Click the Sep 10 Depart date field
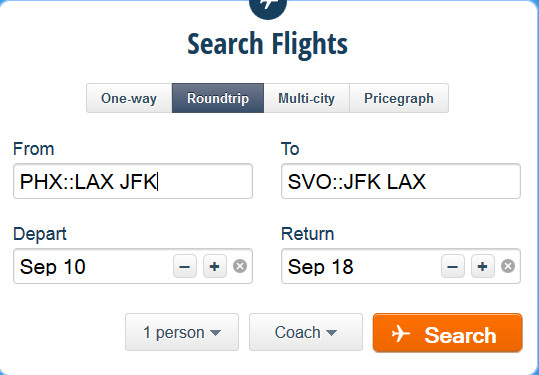 (x=93, y=266)
